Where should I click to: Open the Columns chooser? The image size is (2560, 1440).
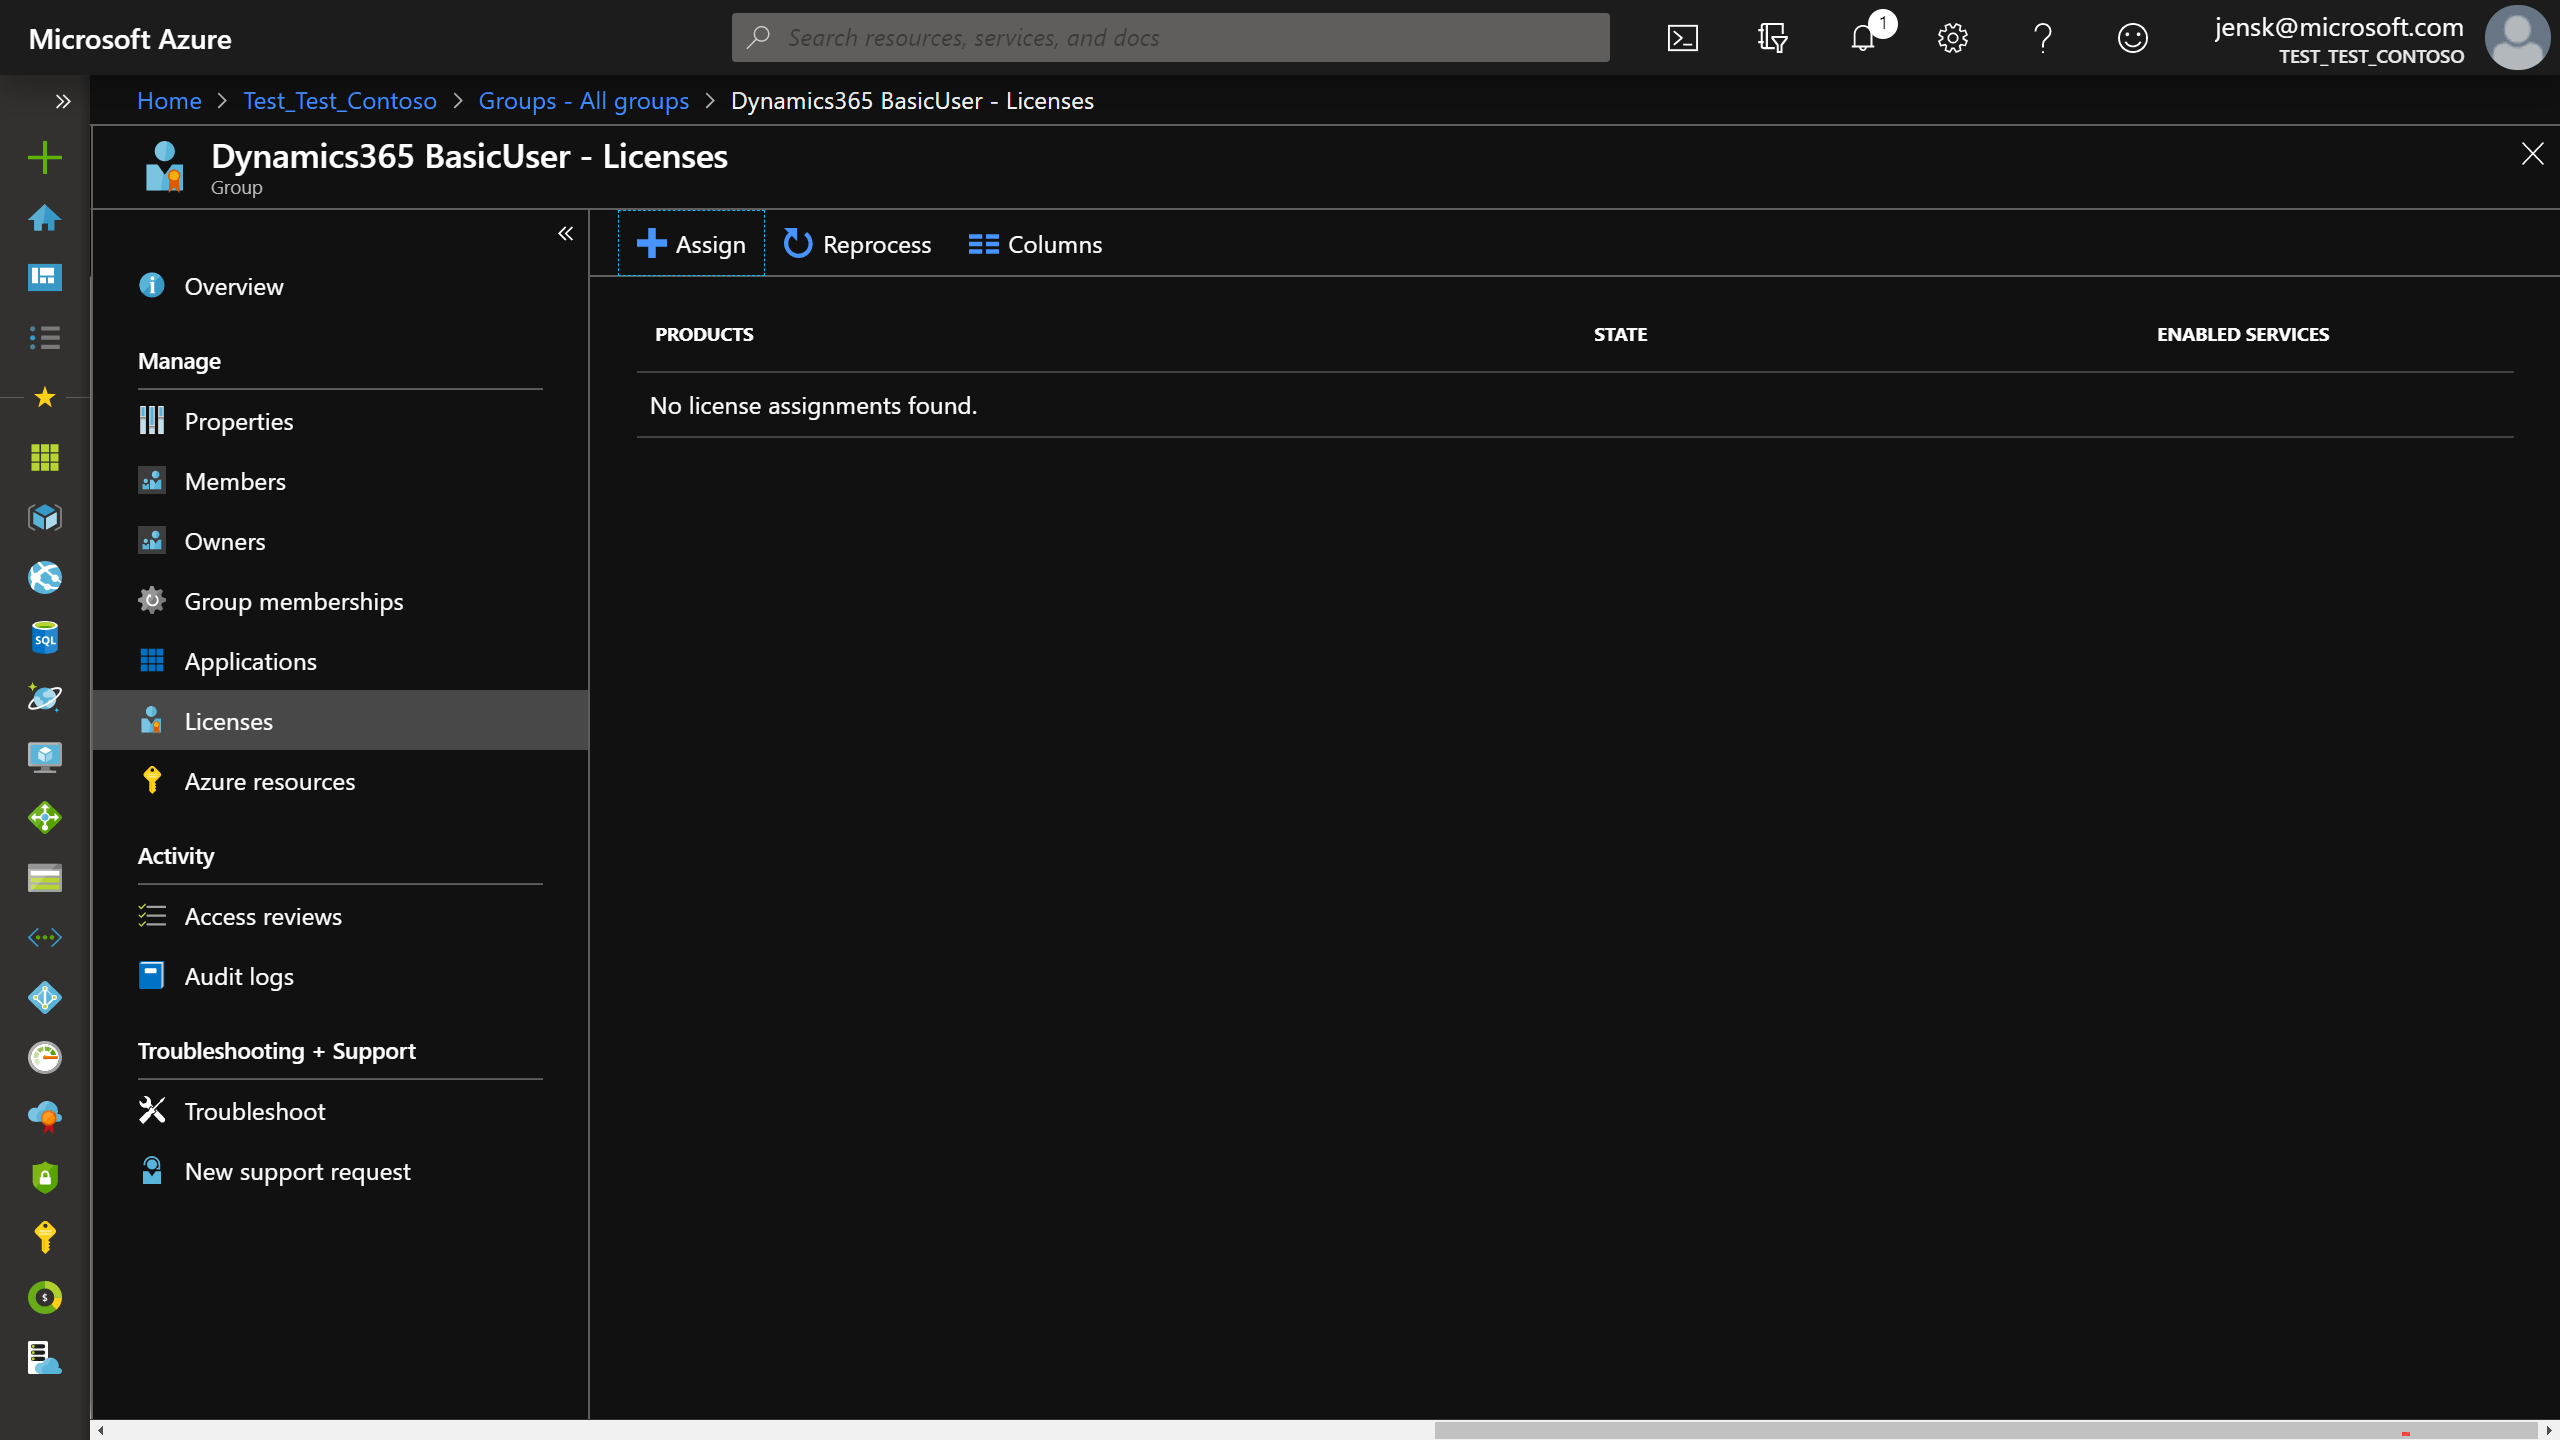pyautogui.click(x=1035, y=244)
